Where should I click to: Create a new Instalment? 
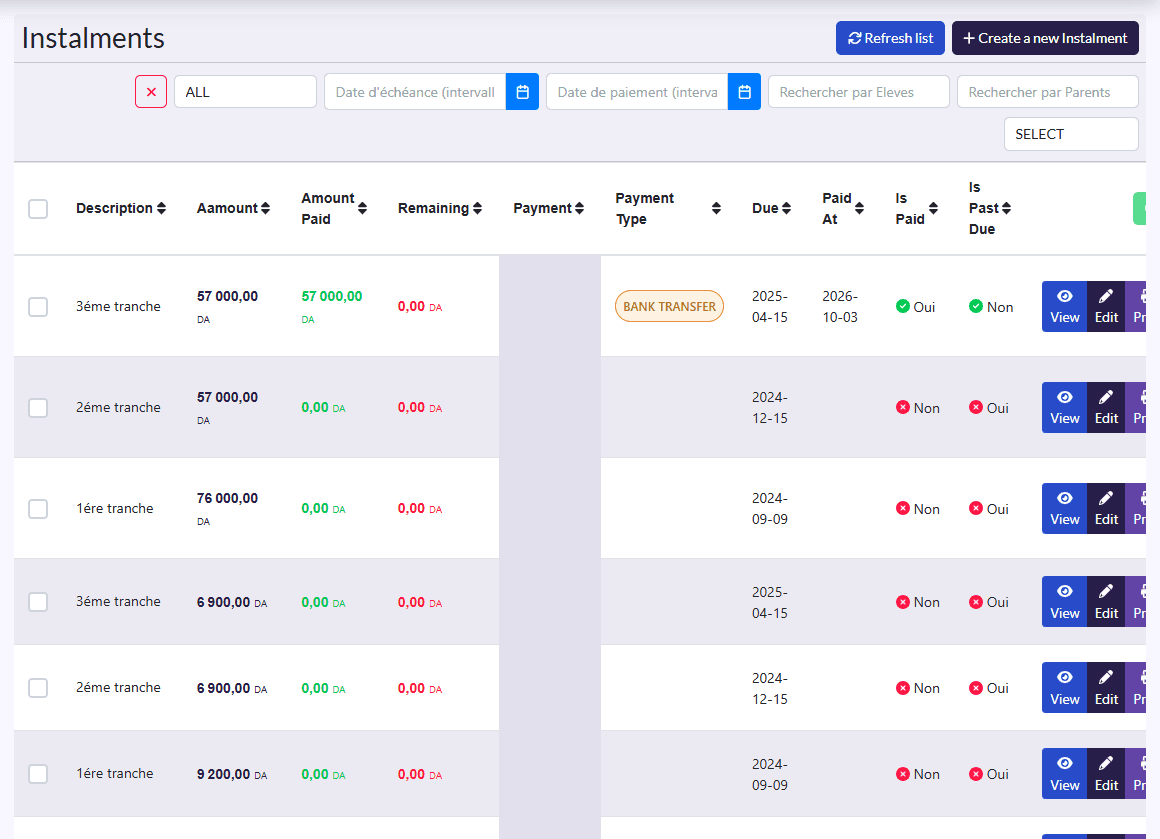click(1045, 38)
